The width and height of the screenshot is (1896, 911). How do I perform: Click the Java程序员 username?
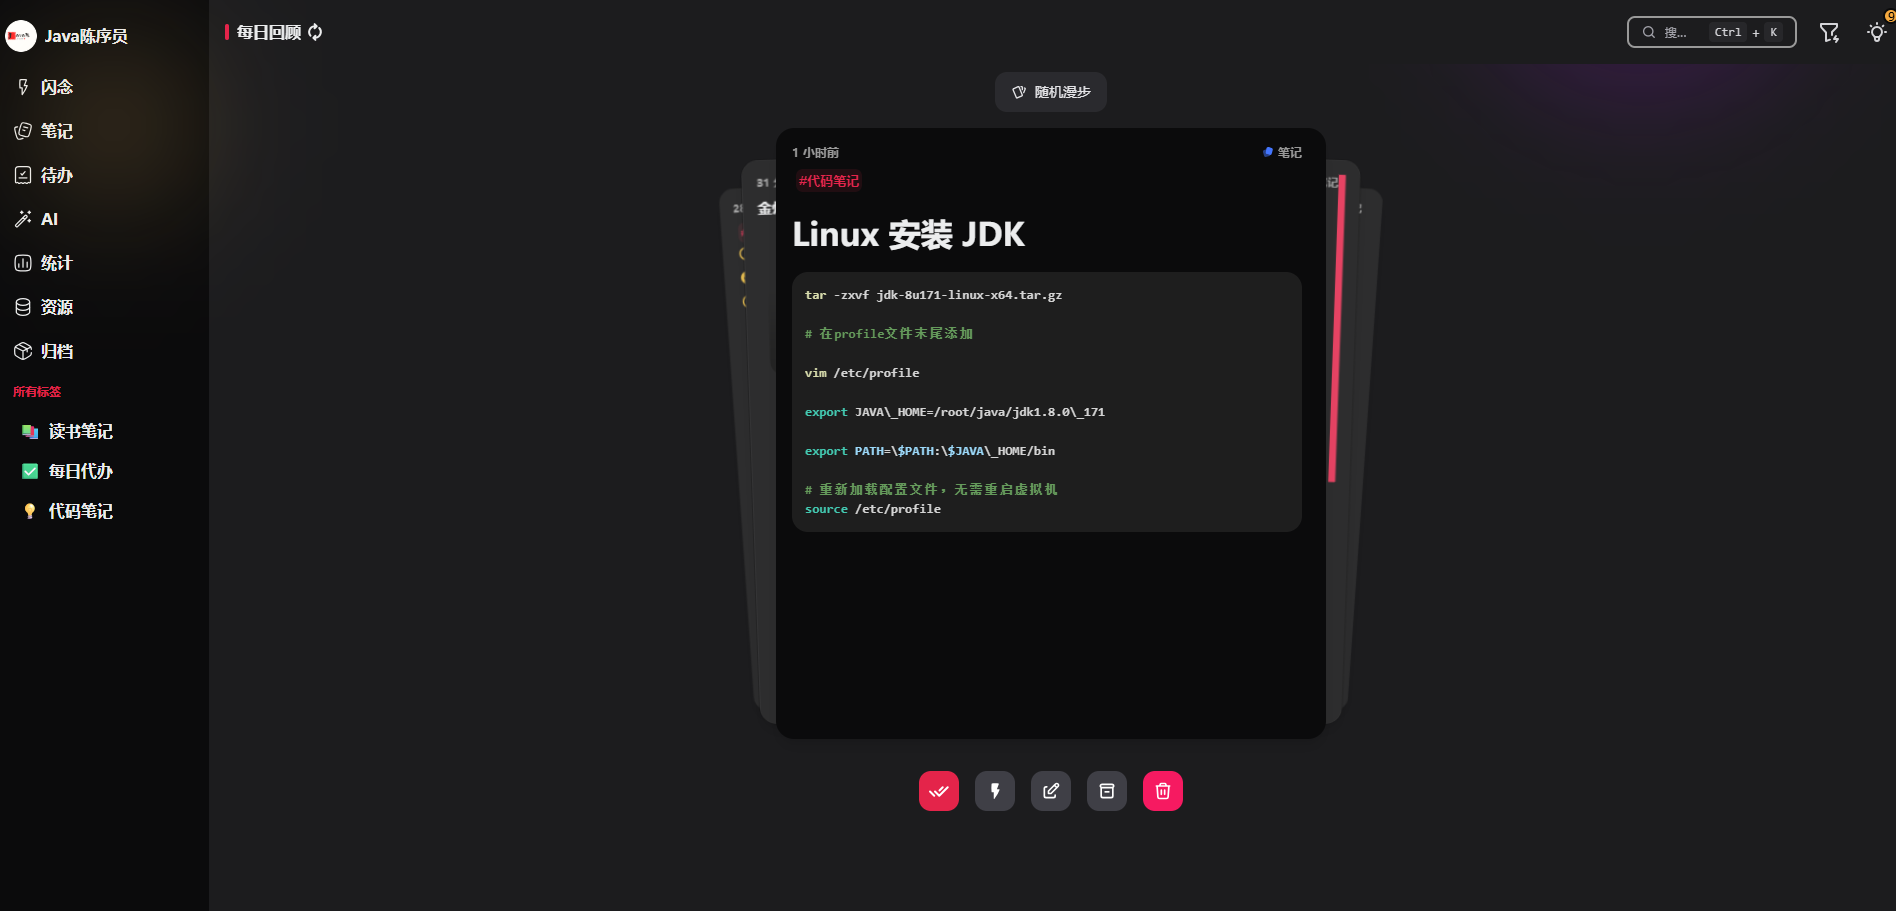[x=86, y=36]
